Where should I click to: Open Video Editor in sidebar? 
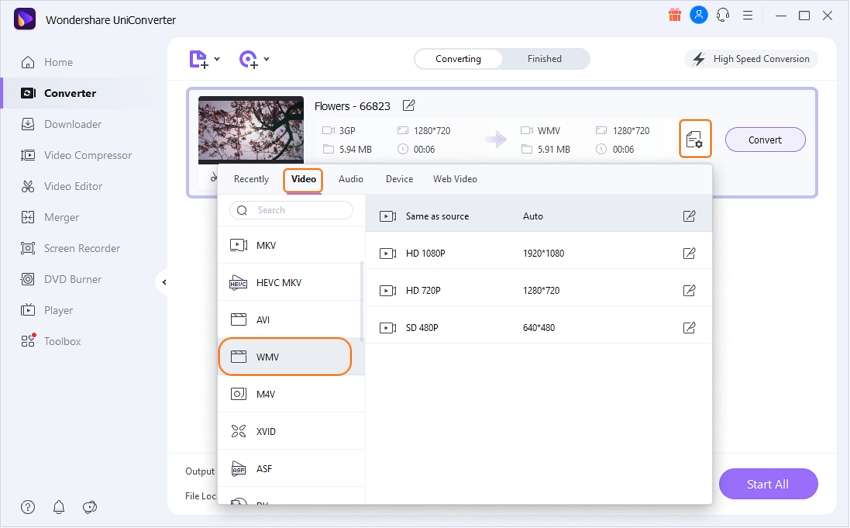coord(61,186)
